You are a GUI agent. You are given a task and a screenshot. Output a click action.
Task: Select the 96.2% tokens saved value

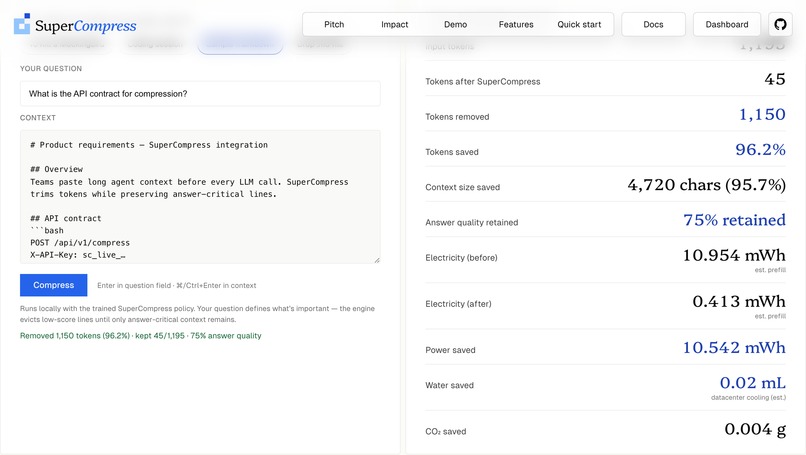(760, 150)
